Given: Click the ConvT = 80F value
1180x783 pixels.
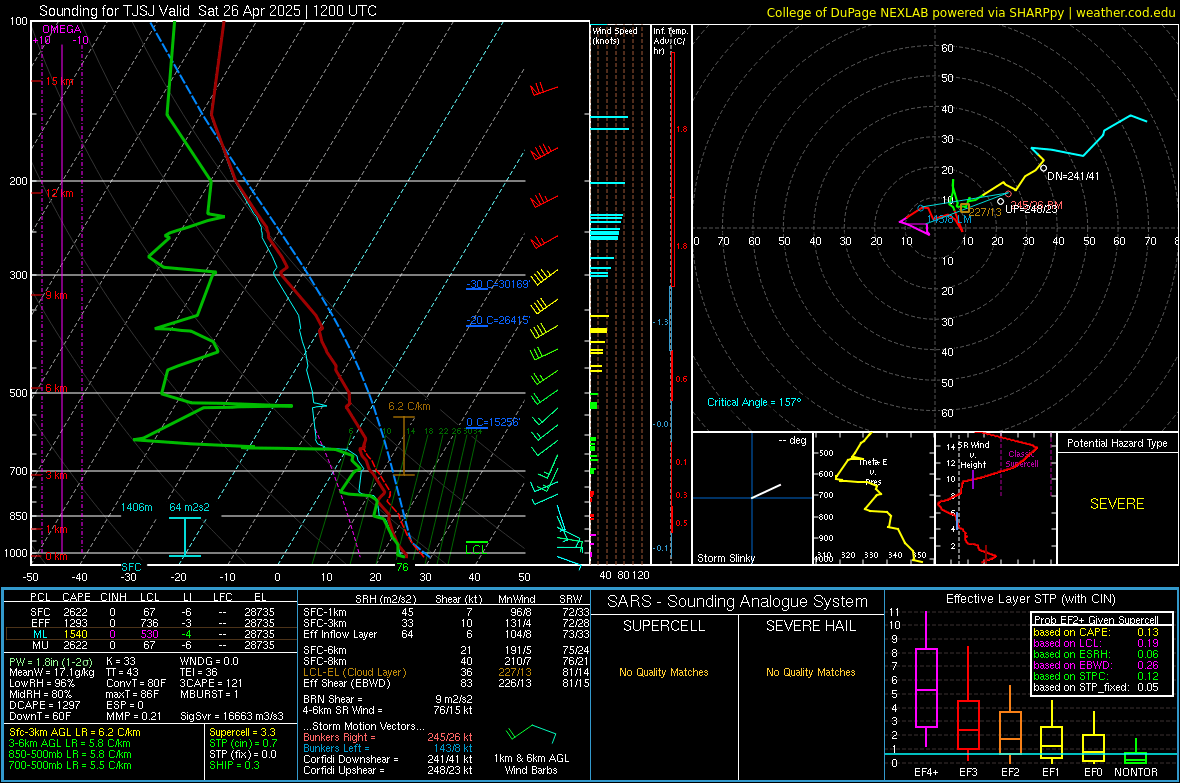Looking at the screenshot, I should 136,684.
